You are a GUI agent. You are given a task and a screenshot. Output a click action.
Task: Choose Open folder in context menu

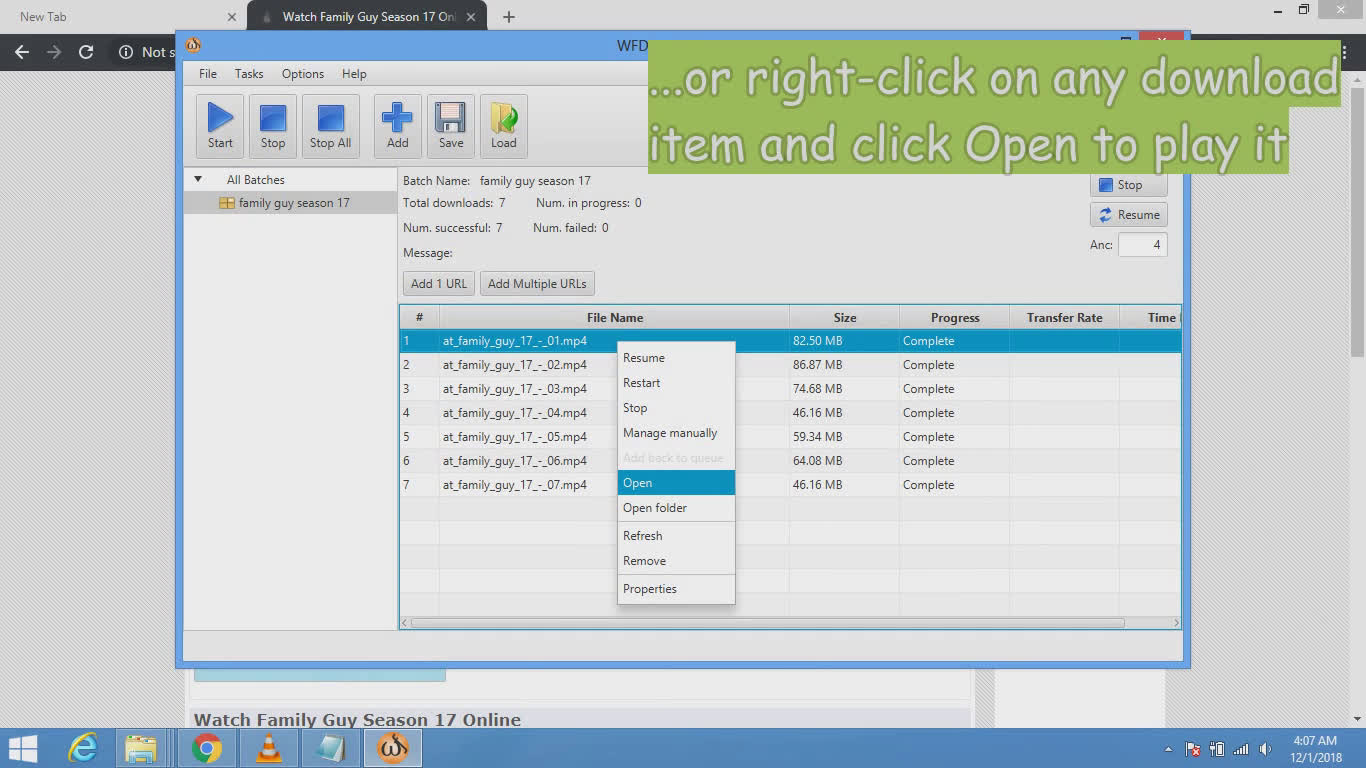tap(676, 508)
